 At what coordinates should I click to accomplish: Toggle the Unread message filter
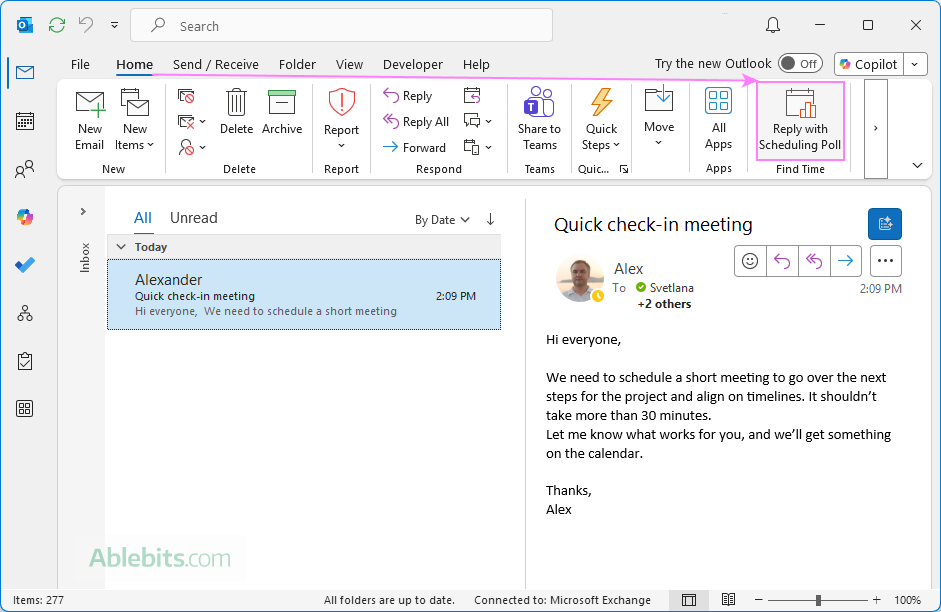point(193,217)
